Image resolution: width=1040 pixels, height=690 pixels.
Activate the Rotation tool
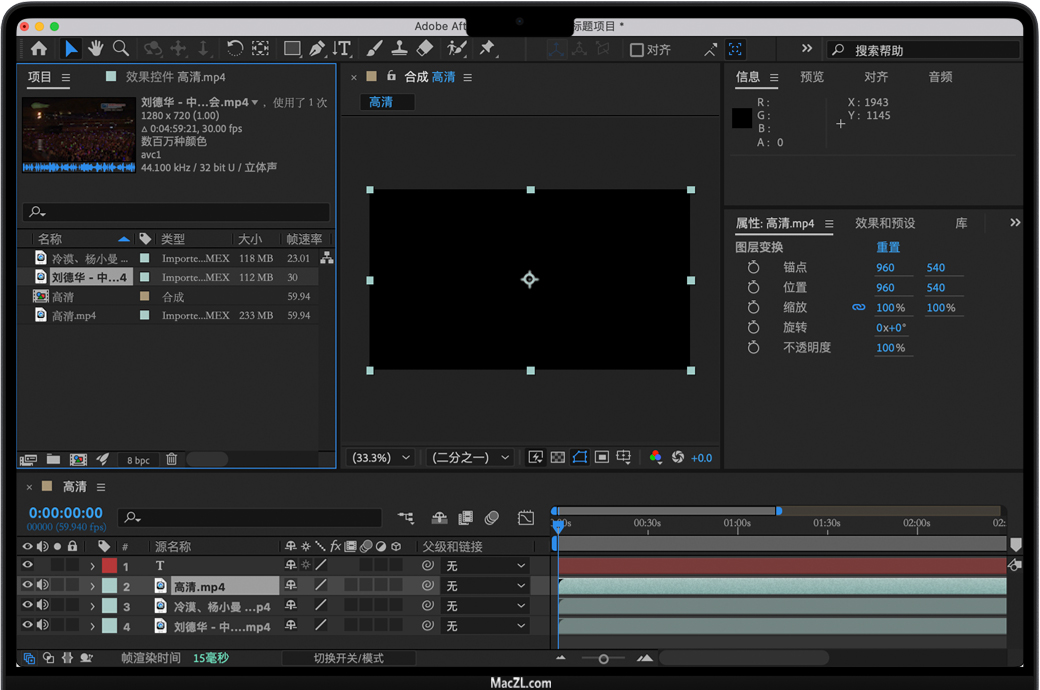tap(234, 48)
